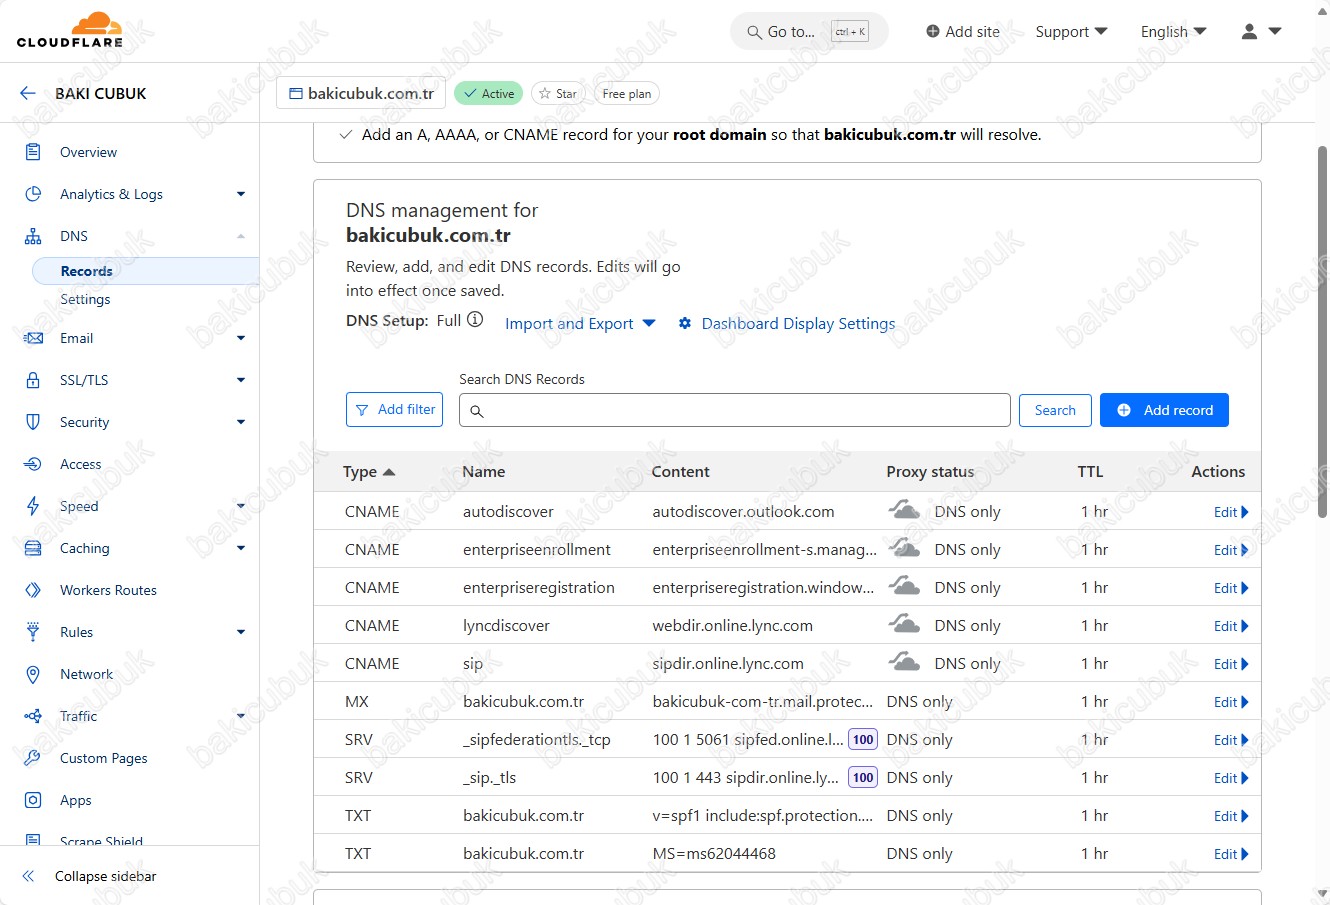1330x905 pixels.
Task: Click the page vertical scrollbar
Action: tap(1322, 330)
